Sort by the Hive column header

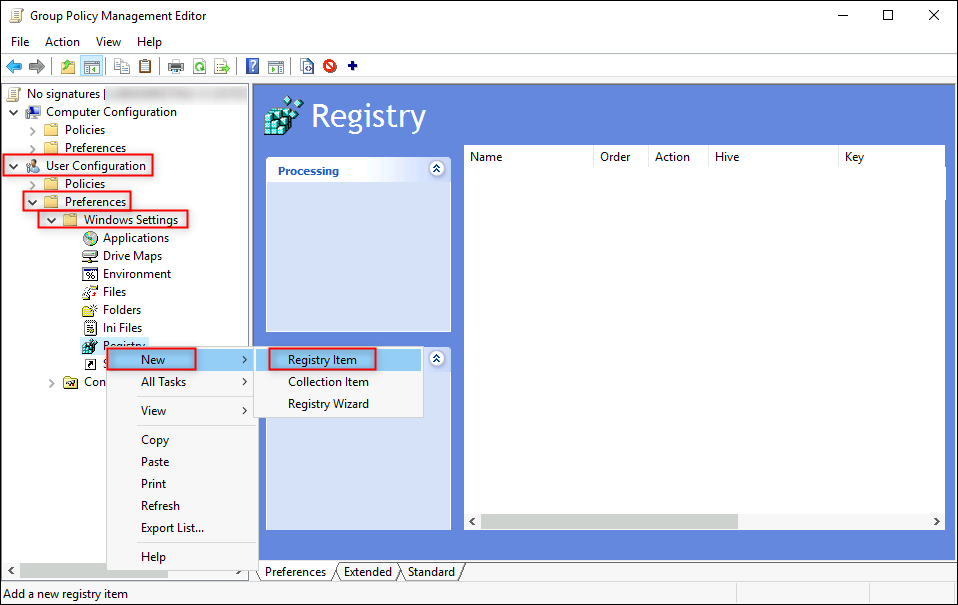pyautogui.click(x=773, y=157)
